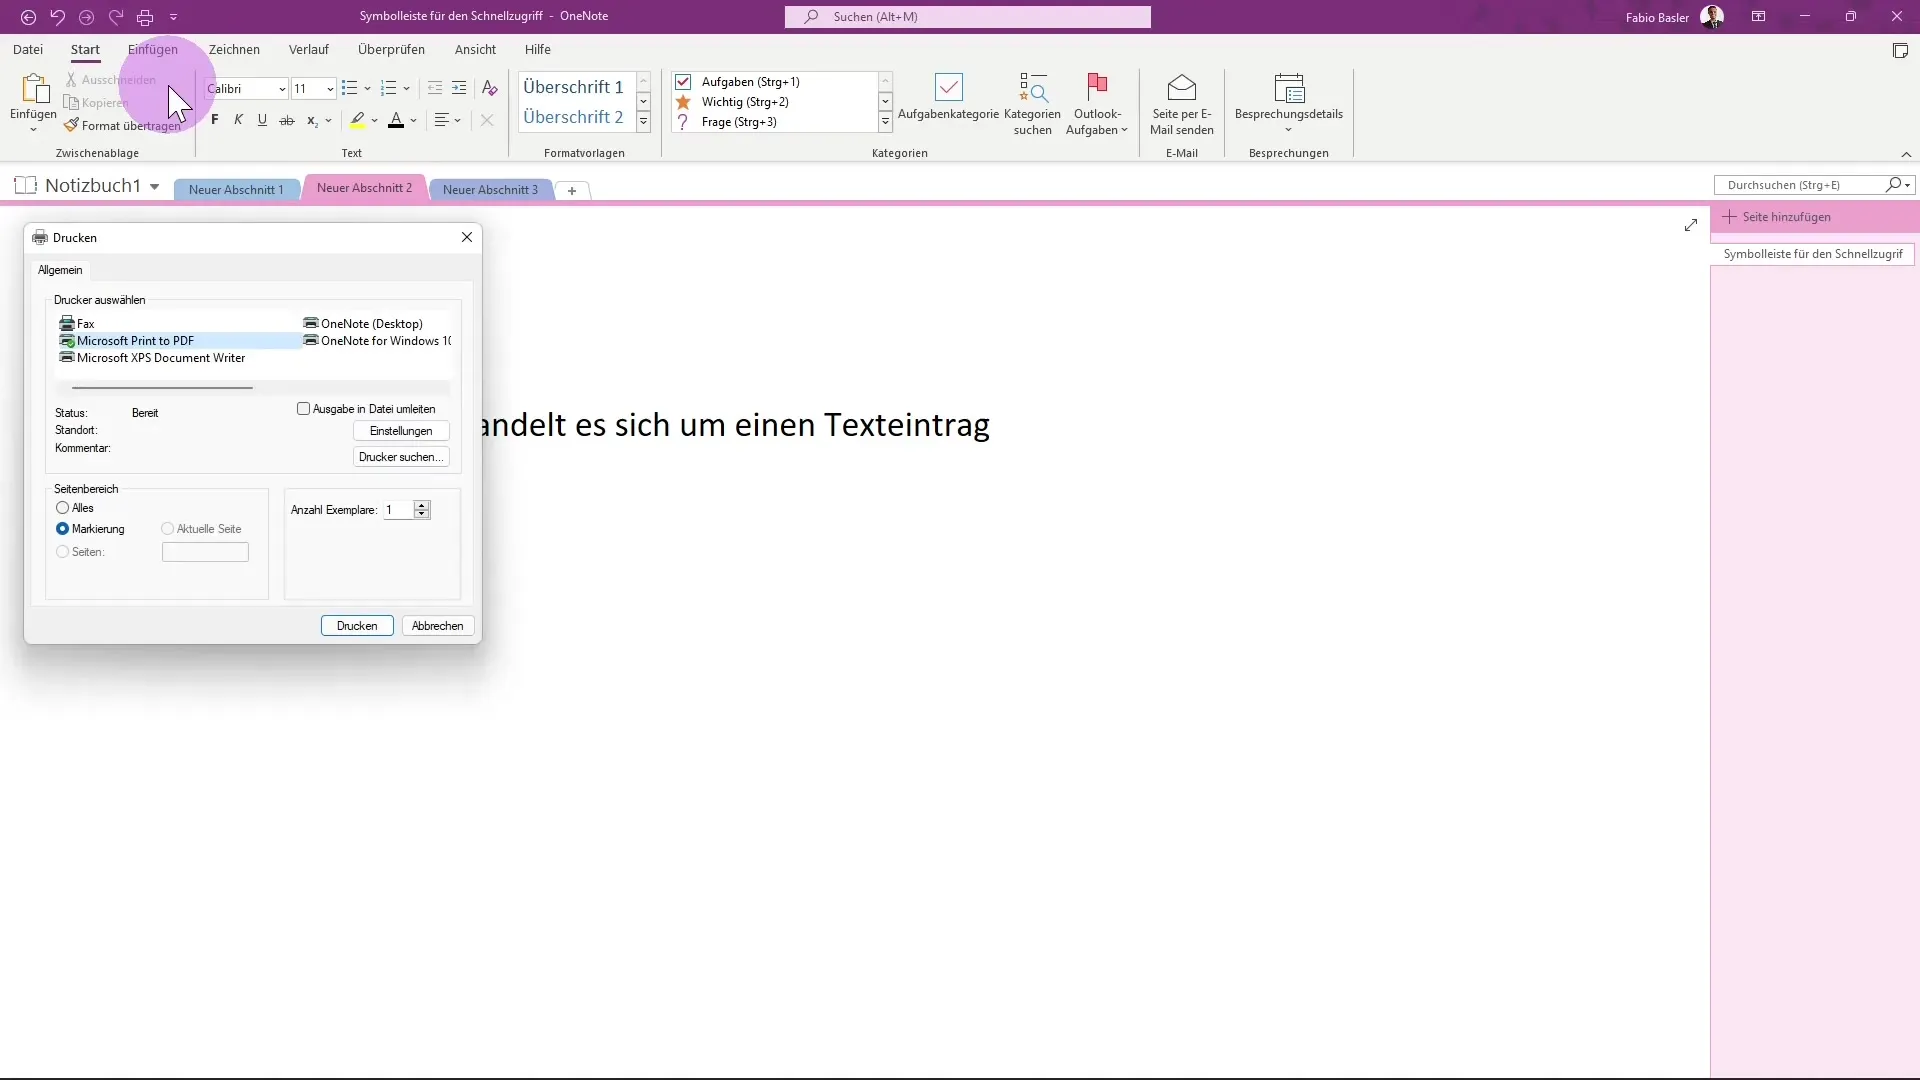Decrease the paragraph indent
1920x1080 pixels.
(435, 88)
